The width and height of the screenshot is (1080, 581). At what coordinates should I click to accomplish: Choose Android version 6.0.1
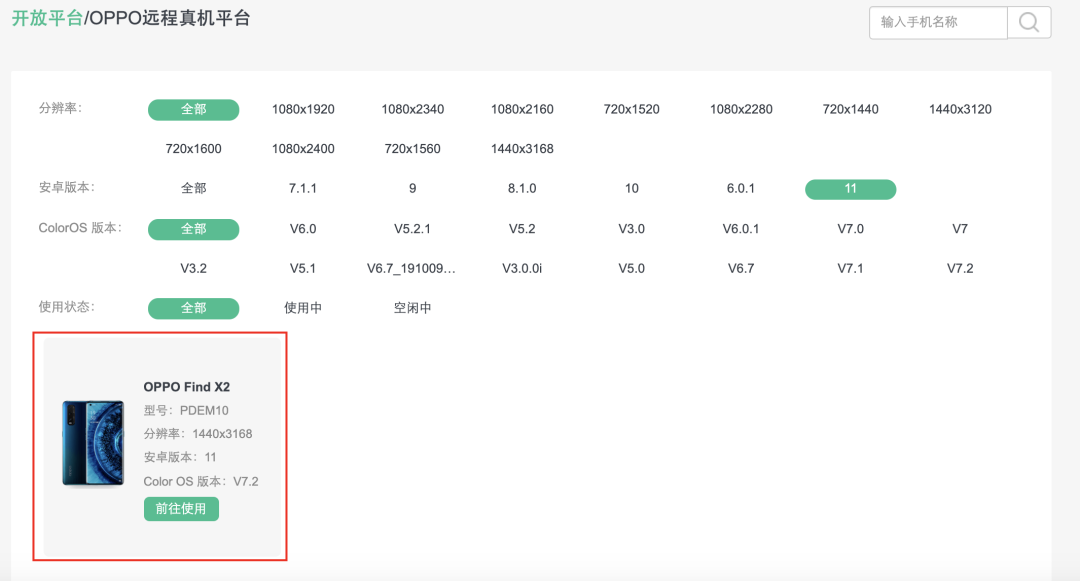click(x=741, y=189)
